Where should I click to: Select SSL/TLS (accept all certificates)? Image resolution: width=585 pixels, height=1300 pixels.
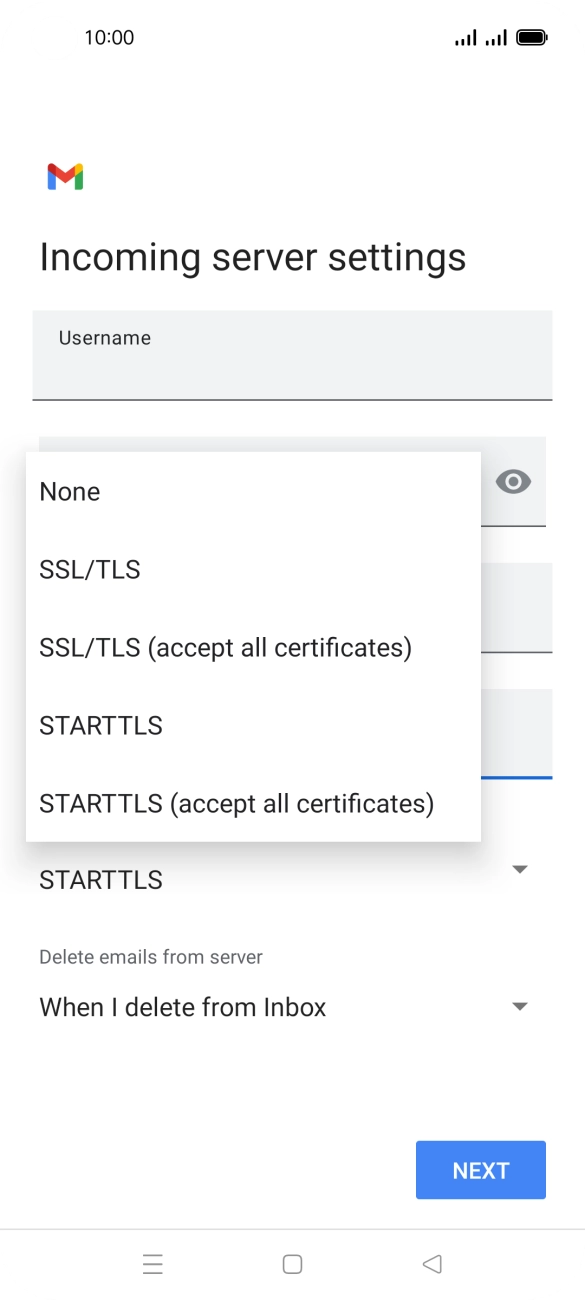coord(253,648)
